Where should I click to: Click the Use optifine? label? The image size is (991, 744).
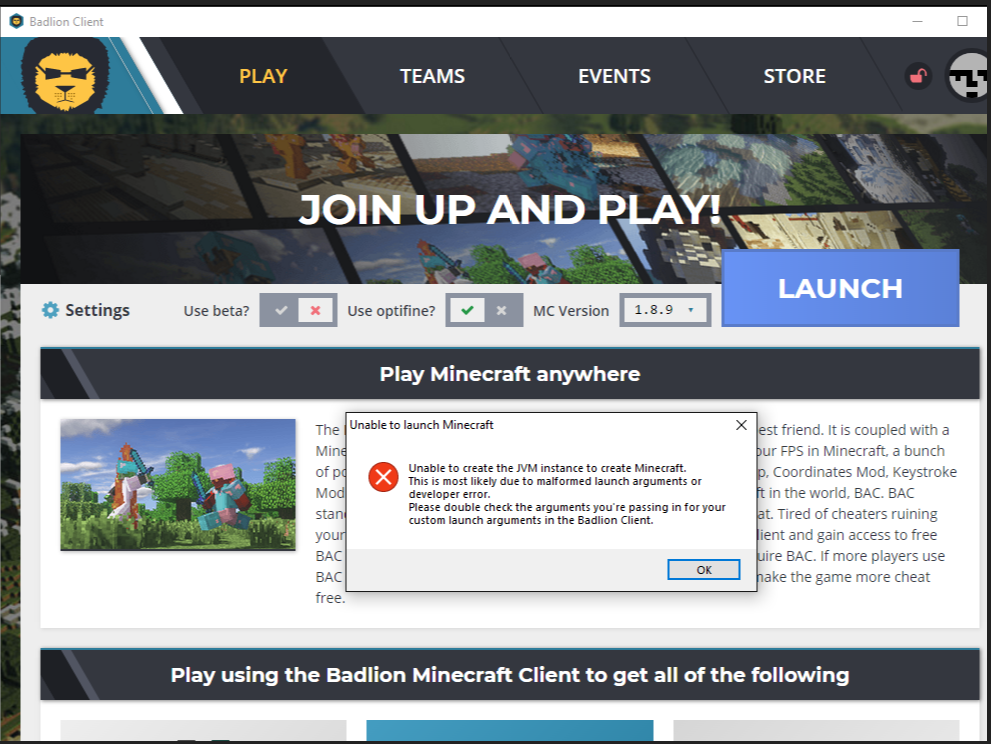tap(391, 311)
